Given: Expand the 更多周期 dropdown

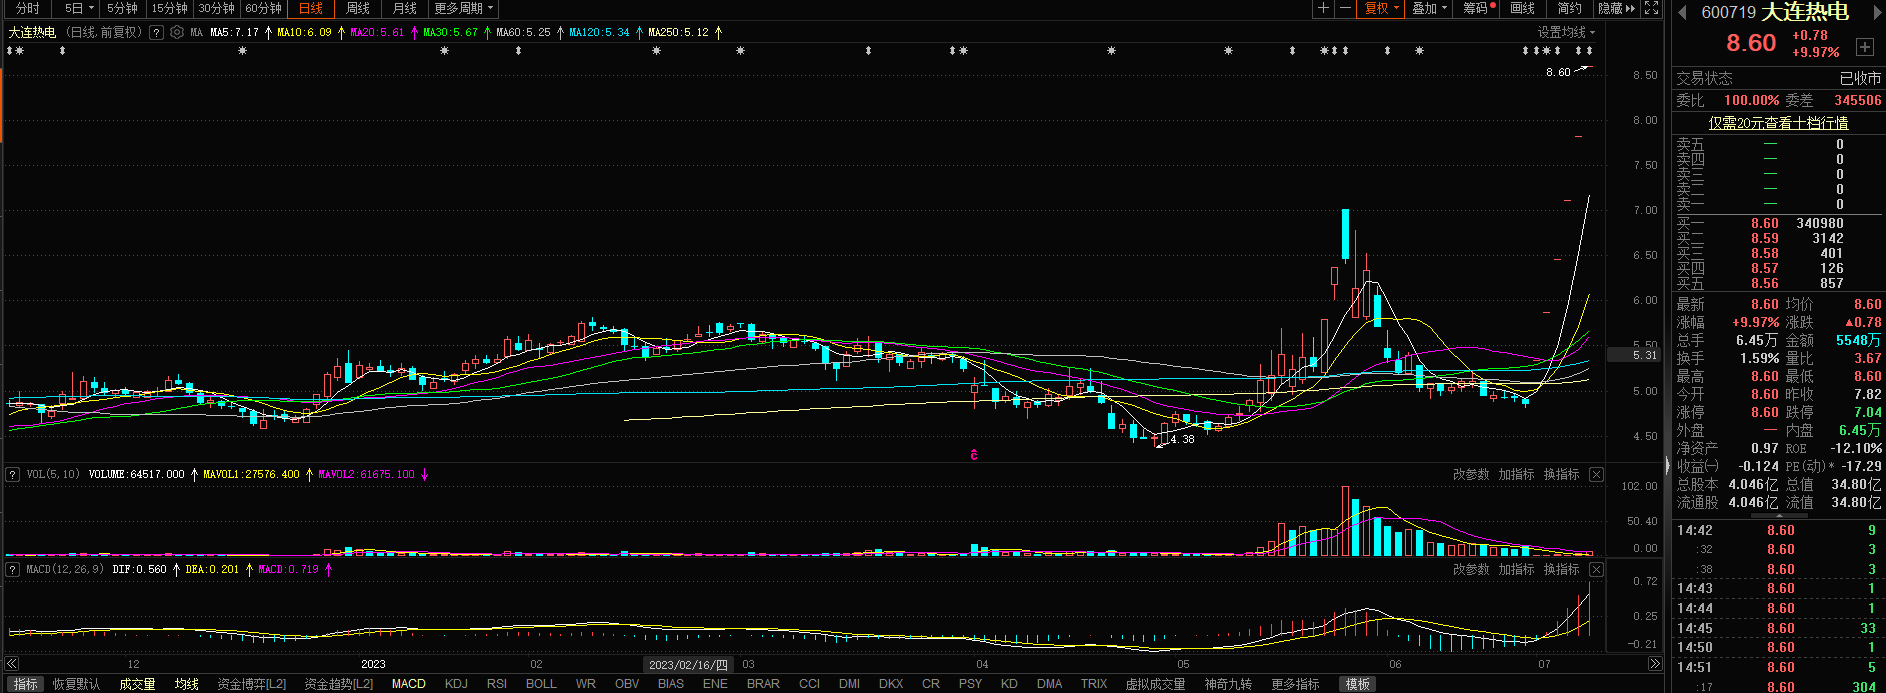Looking at the screenshot, I should [x=463, y=8].
